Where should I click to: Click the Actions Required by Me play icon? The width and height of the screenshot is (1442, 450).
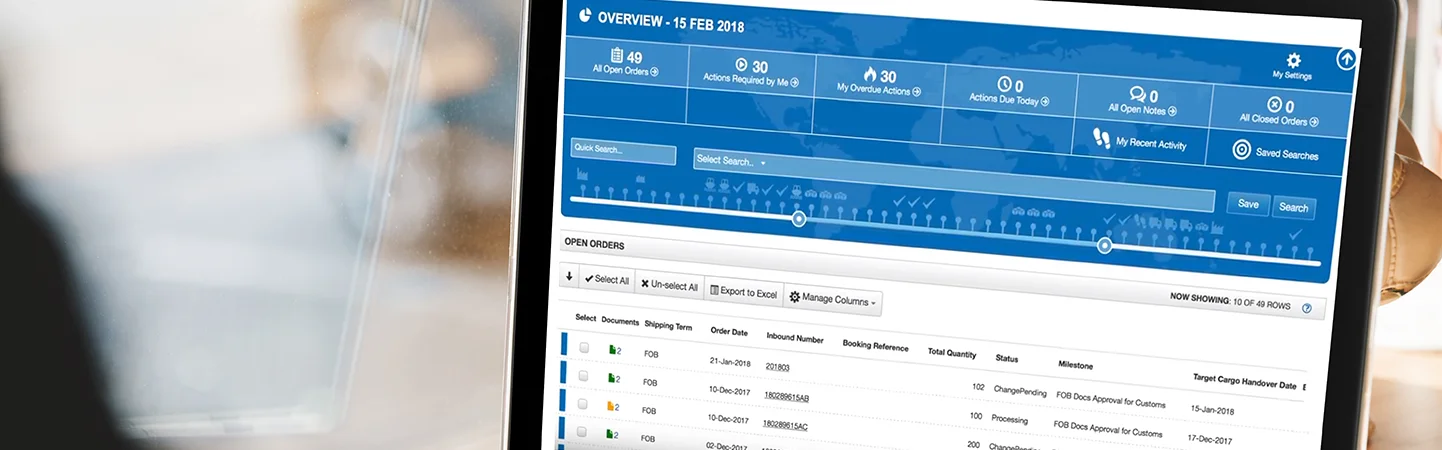pos(741,65)
